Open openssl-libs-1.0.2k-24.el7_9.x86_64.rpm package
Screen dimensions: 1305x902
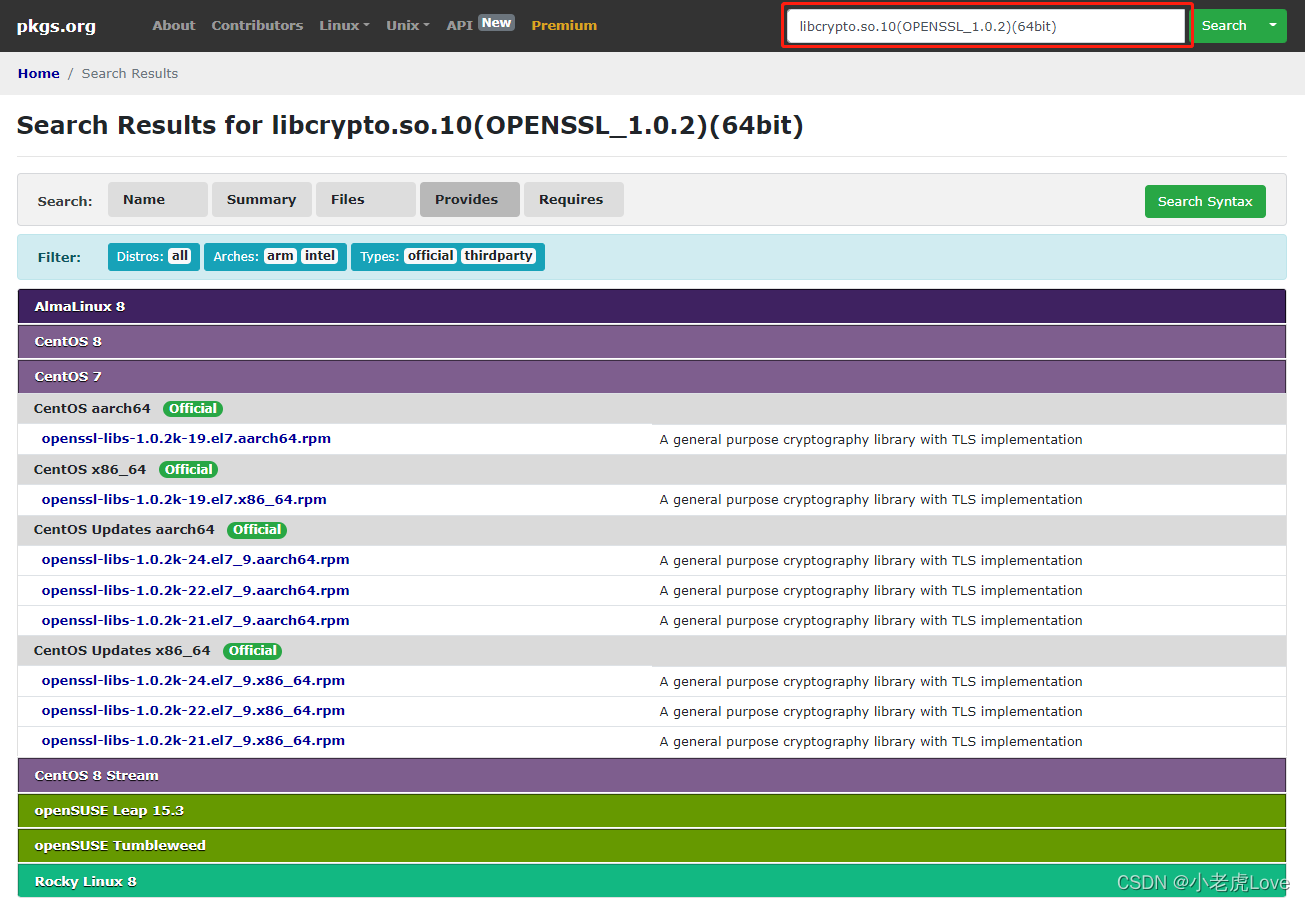tap(193, 681)
